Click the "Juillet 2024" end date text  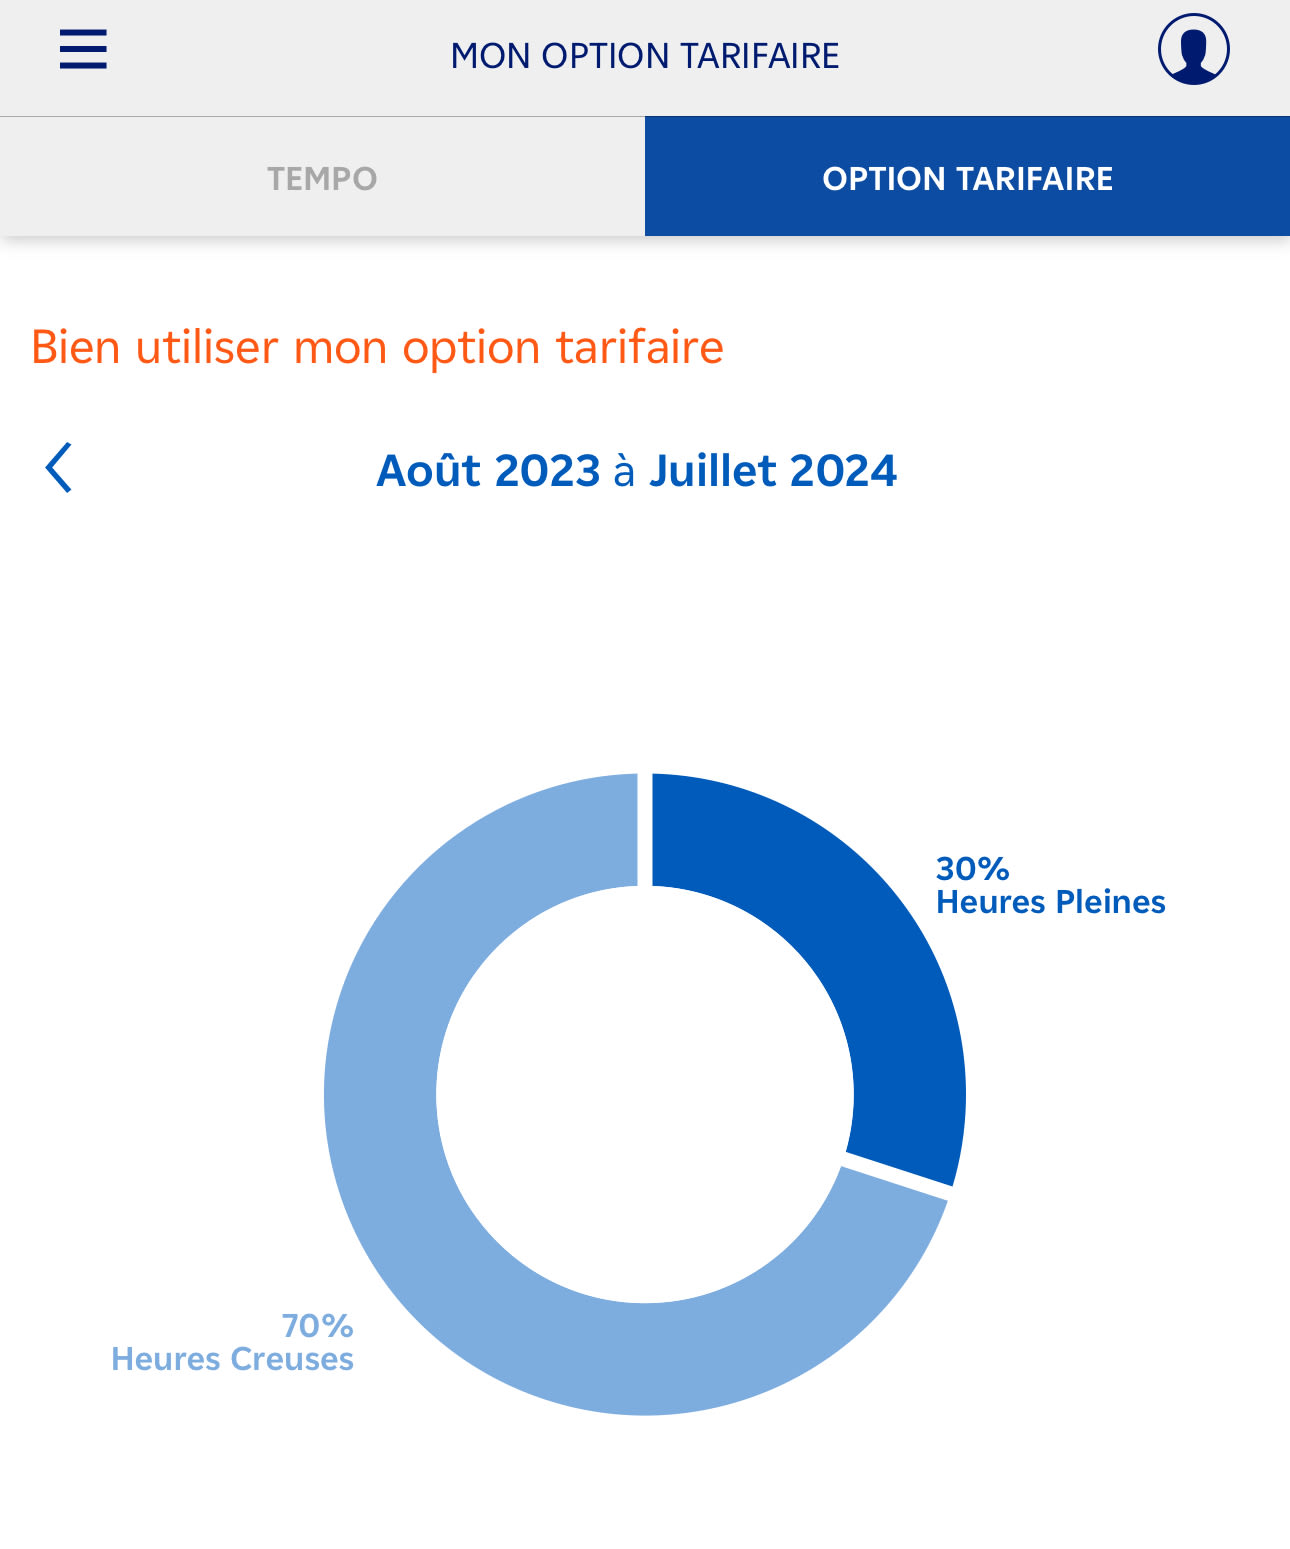tap(773, 471)
